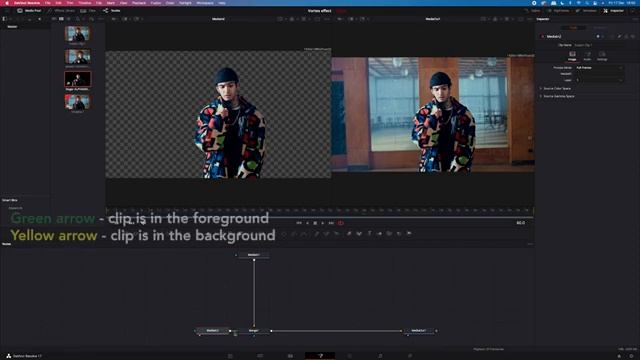The height and width of the screenshot is (360, 640).
Task: Open the Settings tab in Inspector
Action: (602, 56)
